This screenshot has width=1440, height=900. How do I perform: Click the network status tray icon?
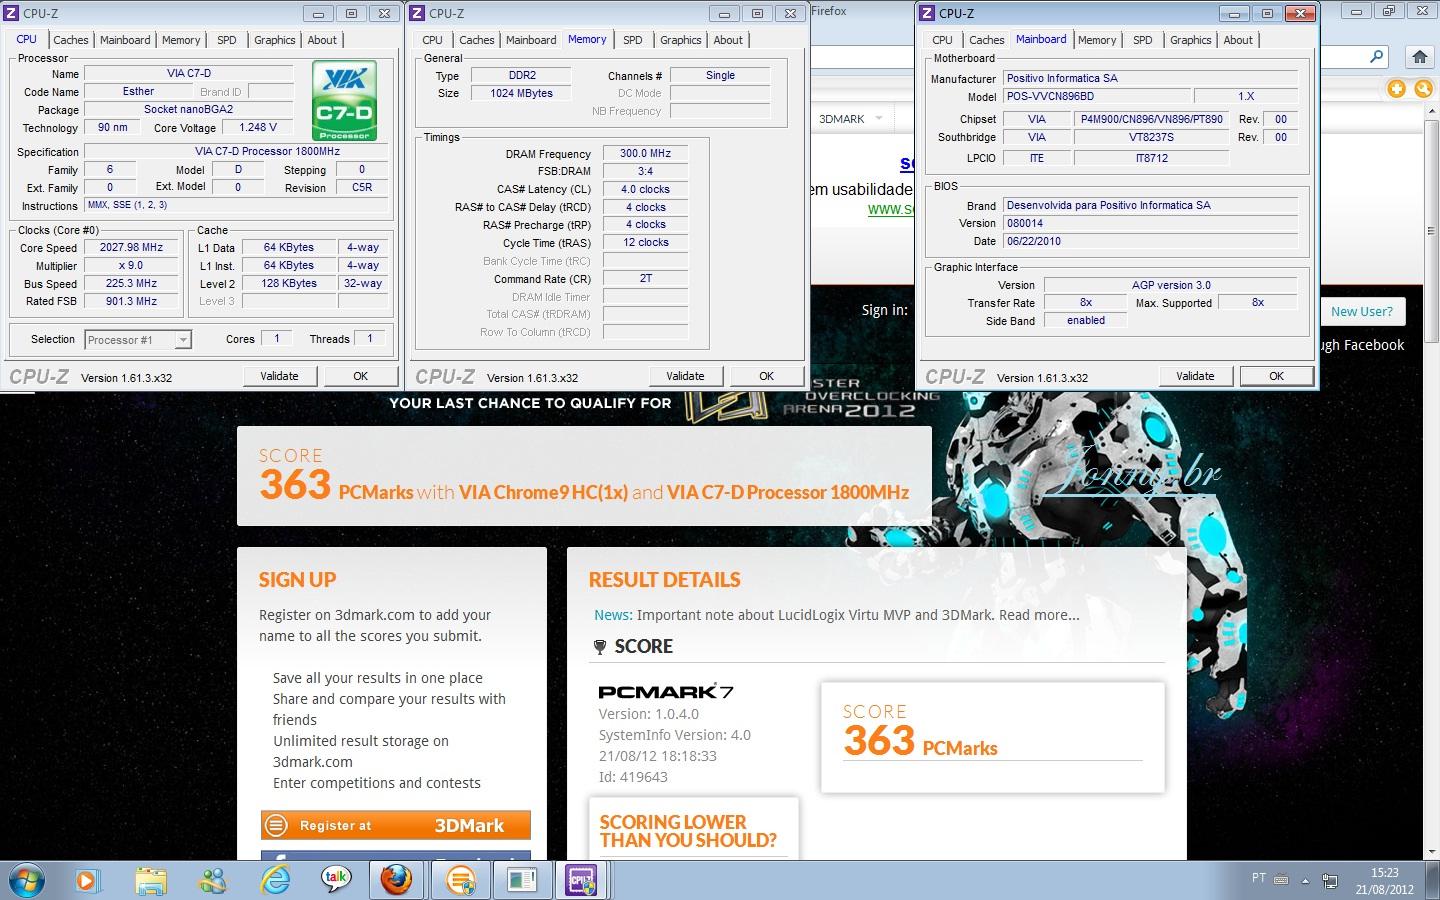[1330, 881]
